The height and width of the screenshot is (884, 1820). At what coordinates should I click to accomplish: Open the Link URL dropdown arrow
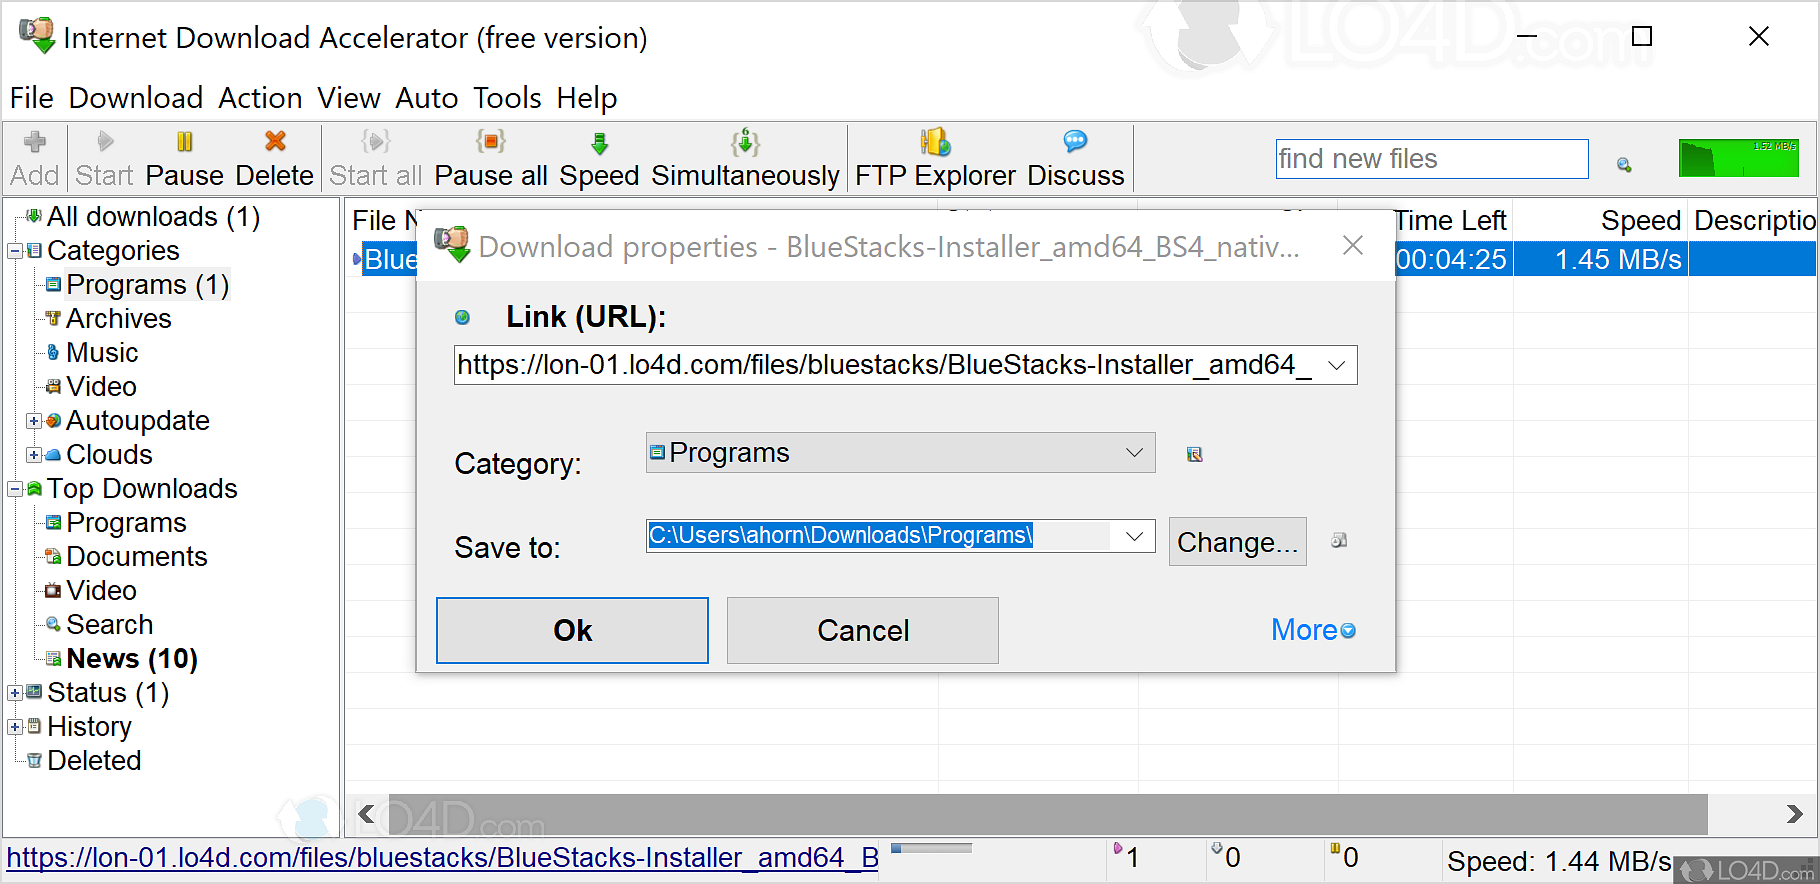(1336, 366)
